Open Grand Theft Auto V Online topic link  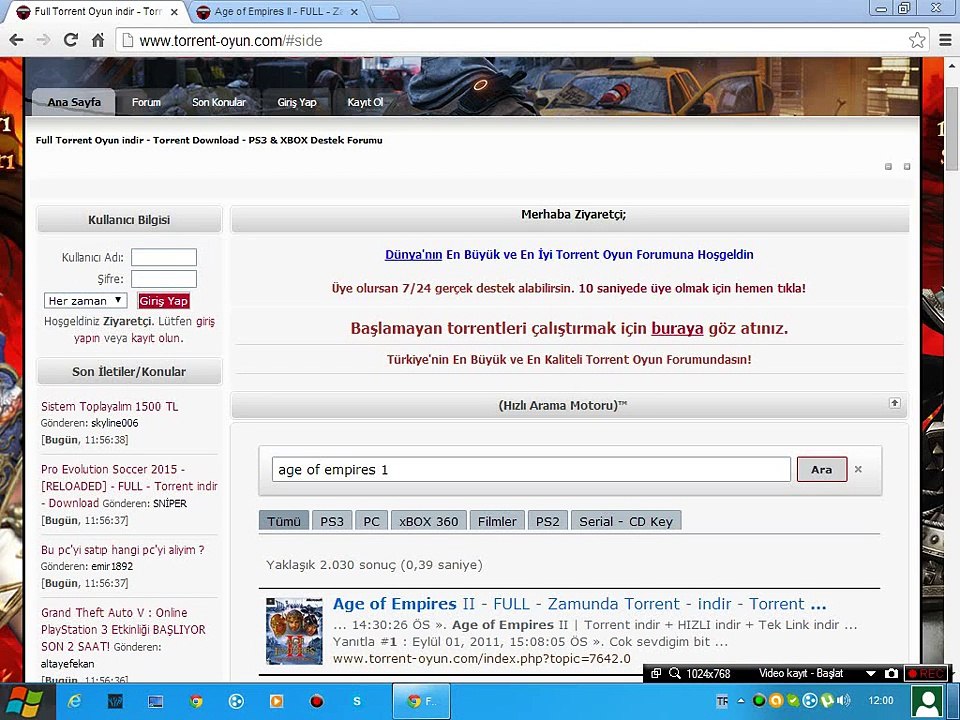123,629
